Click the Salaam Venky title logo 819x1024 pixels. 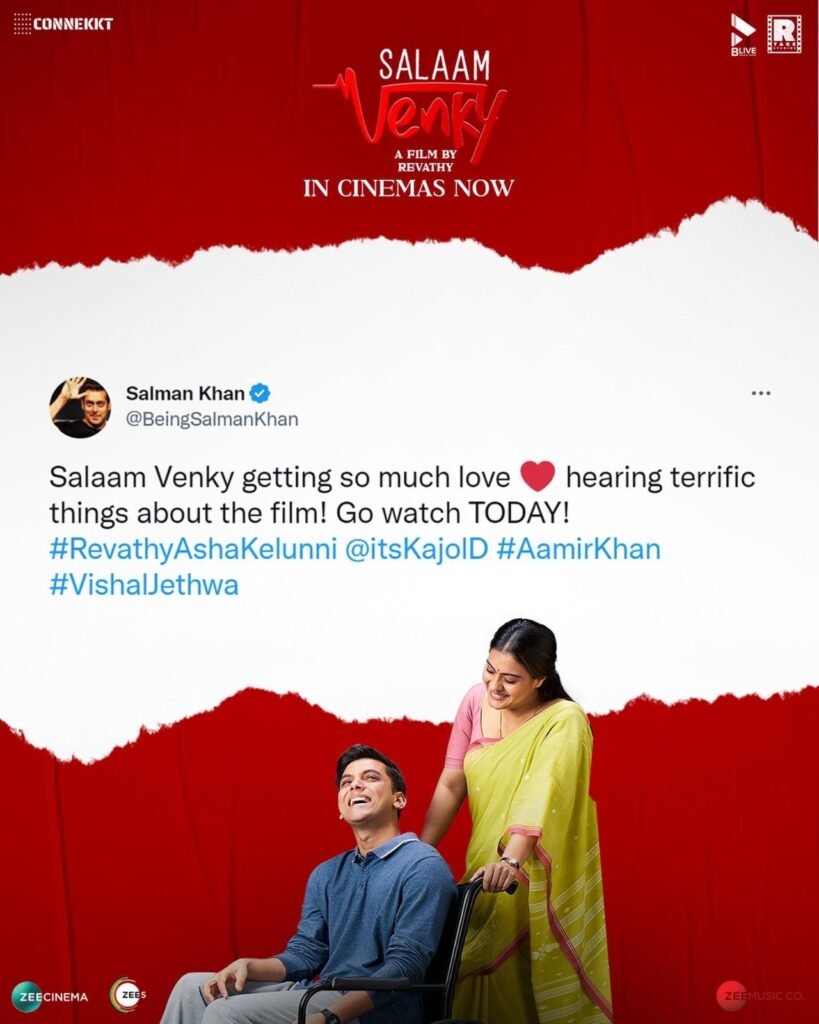[410, 98]
